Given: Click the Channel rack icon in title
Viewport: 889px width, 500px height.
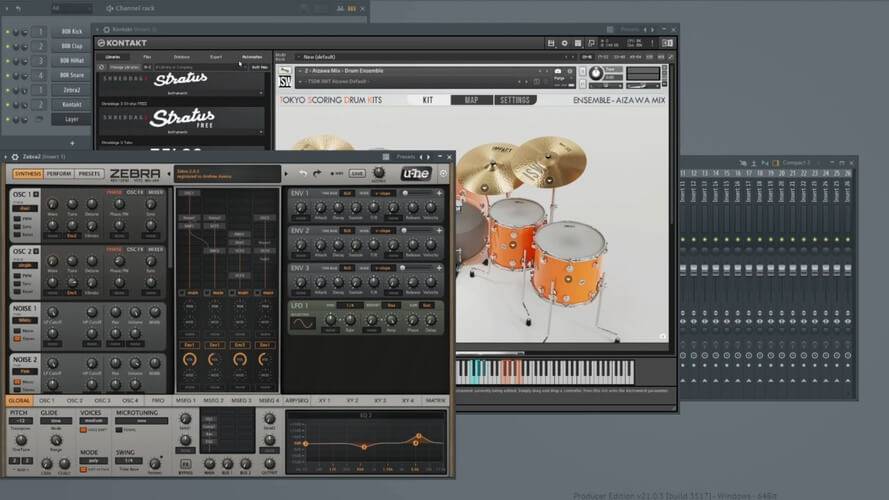Looking at the screenshot, I should click(x=109, y=8).
